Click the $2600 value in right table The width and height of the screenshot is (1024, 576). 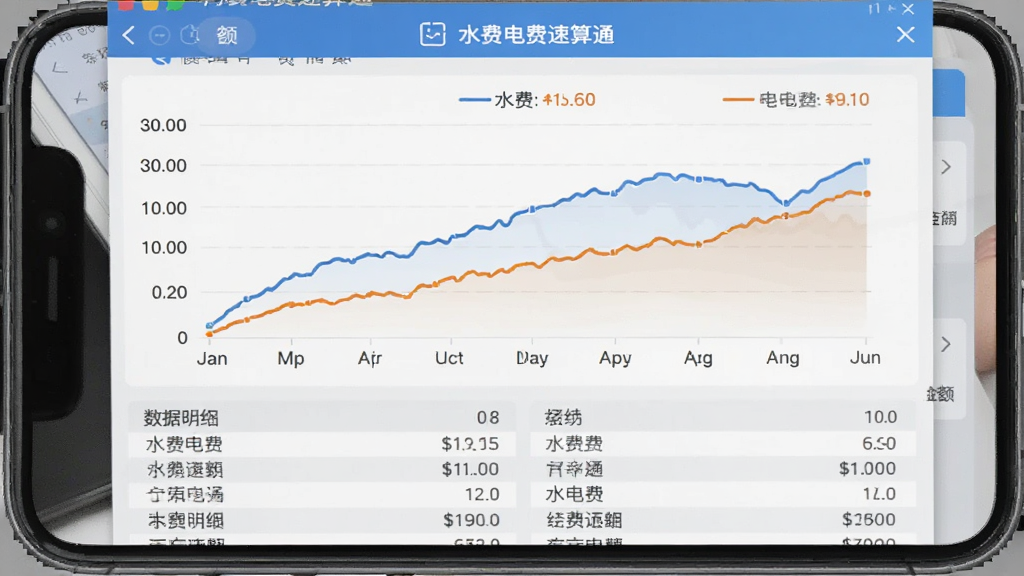[869, 520]
